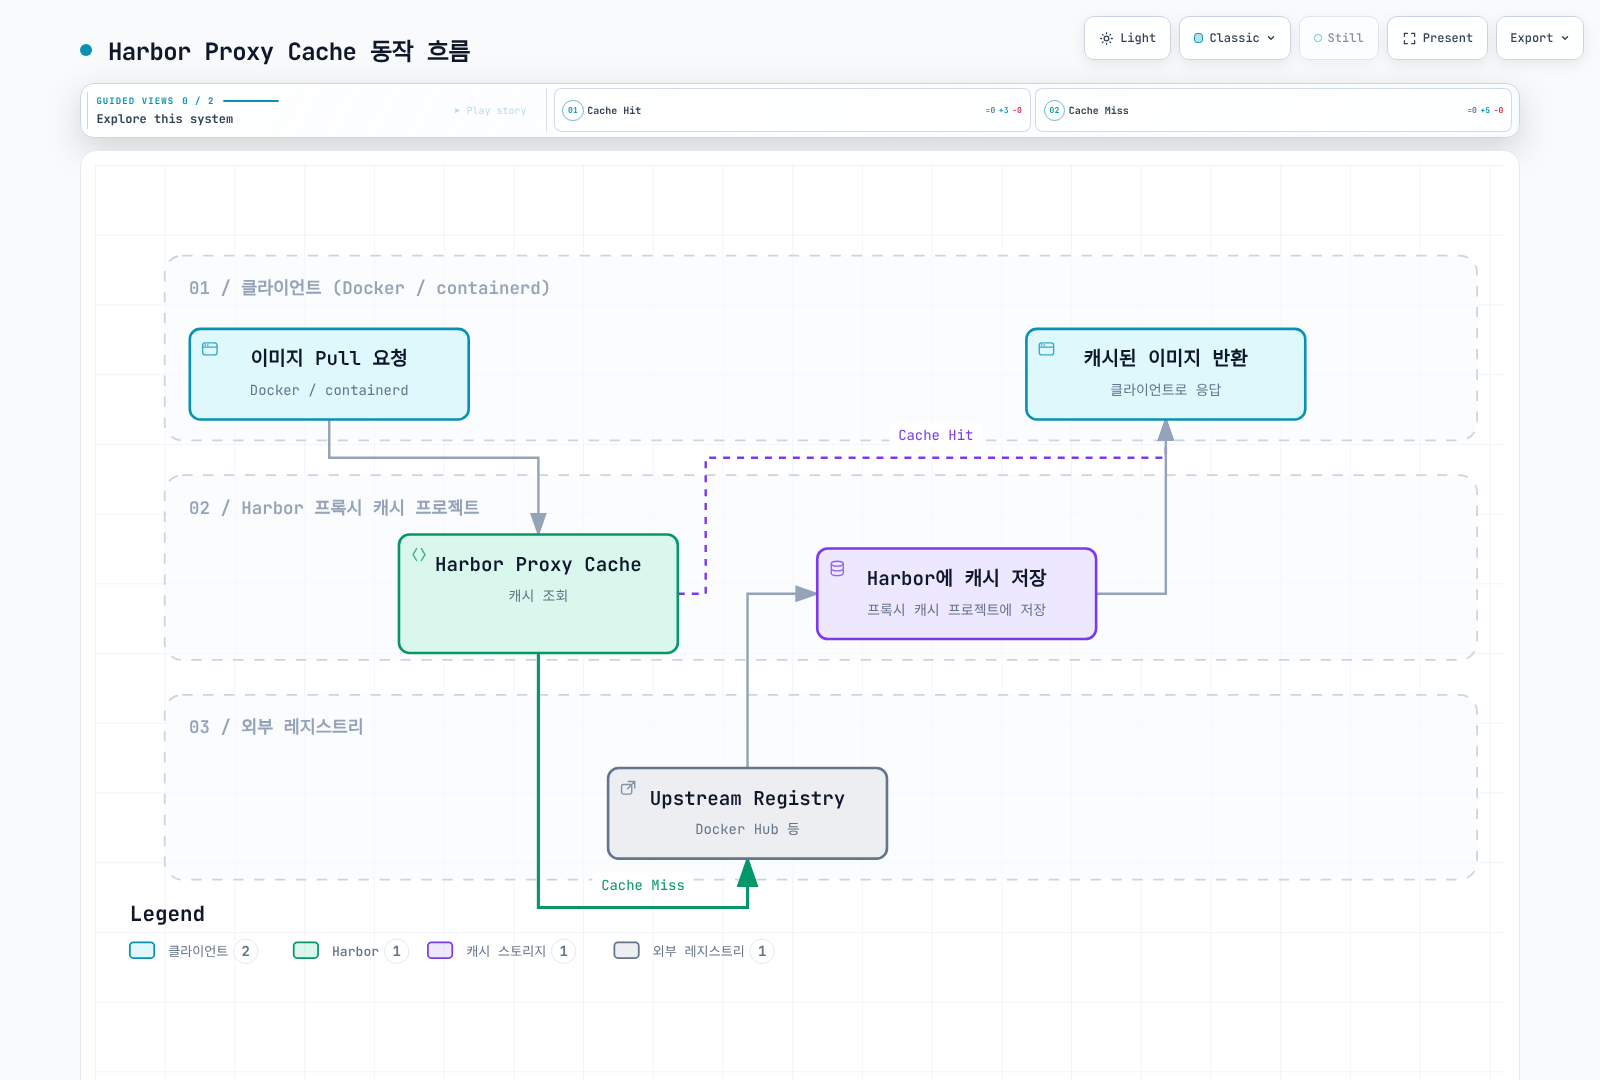Select the Cache Hit guided view

pyautogui.click(x=792, y=111)
